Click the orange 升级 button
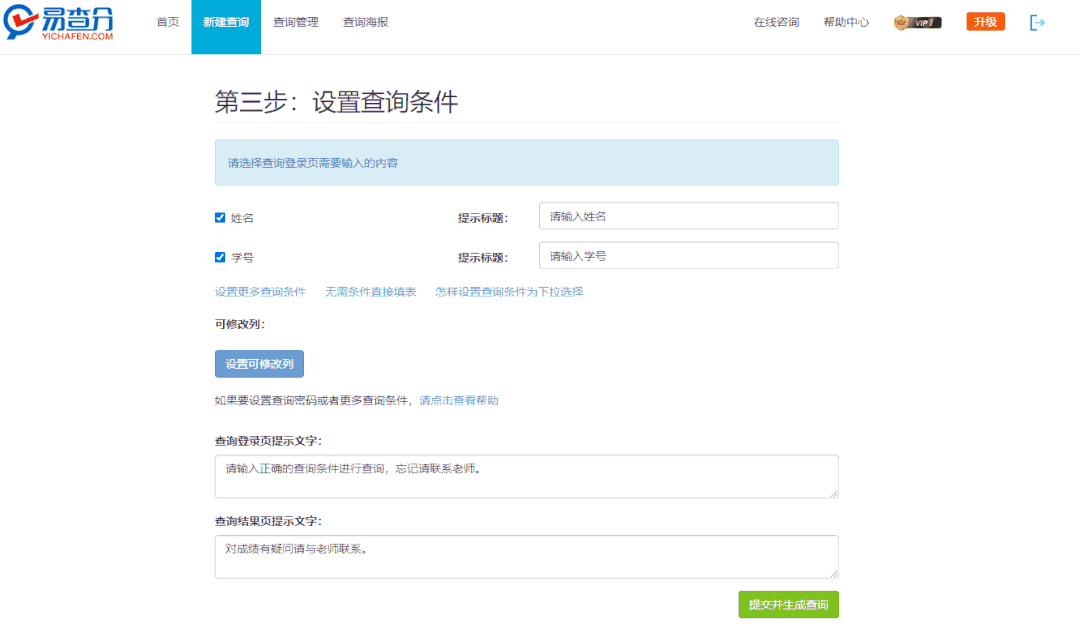 (985, 22)
